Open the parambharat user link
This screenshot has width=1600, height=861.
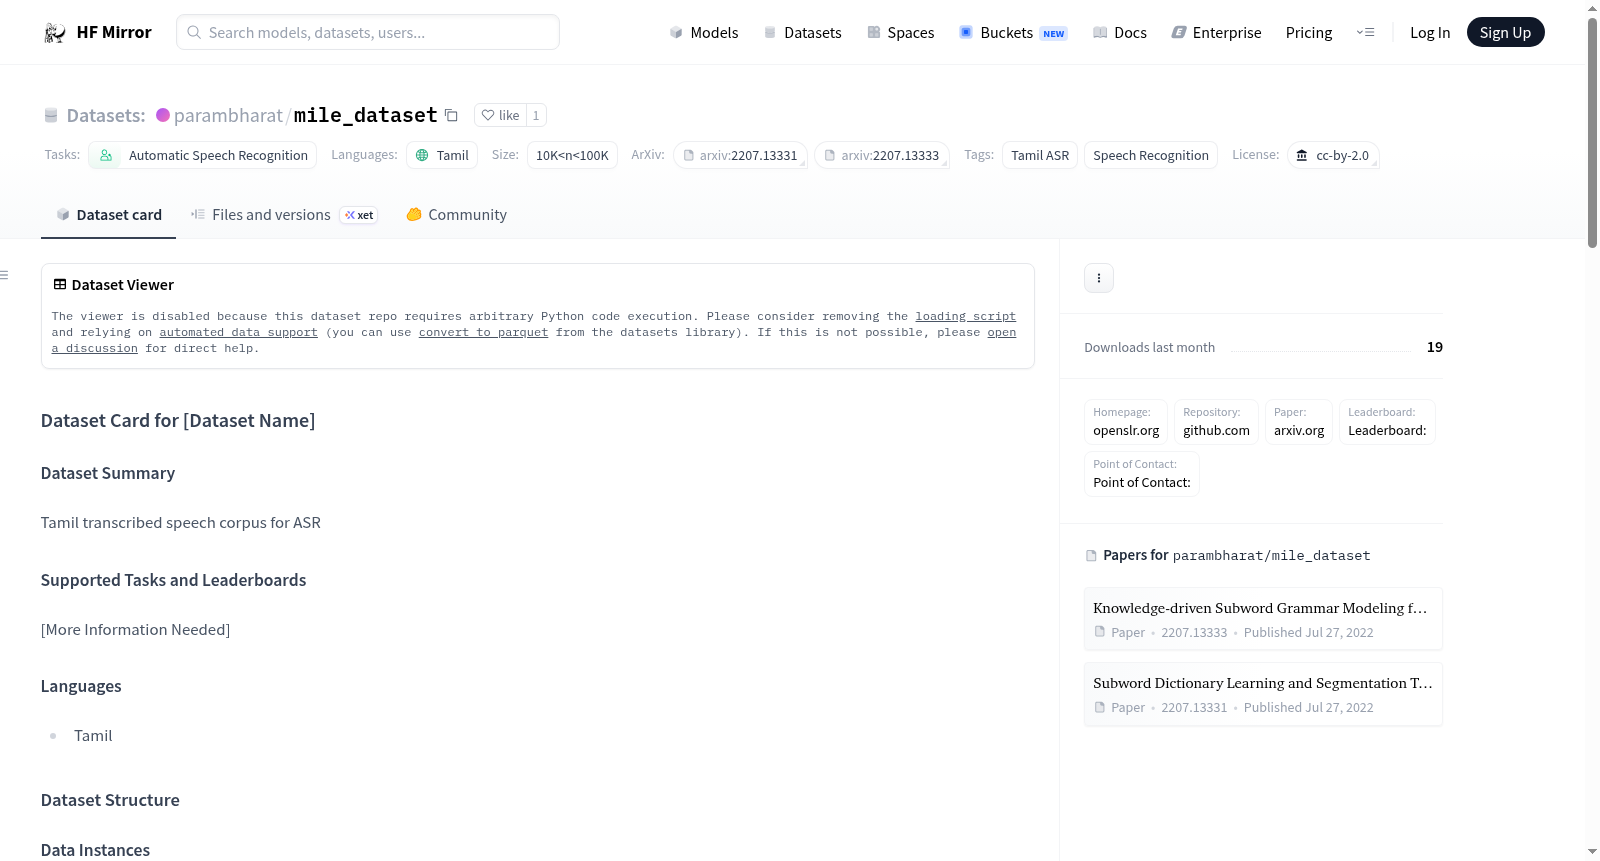click(x=228, y=116)
